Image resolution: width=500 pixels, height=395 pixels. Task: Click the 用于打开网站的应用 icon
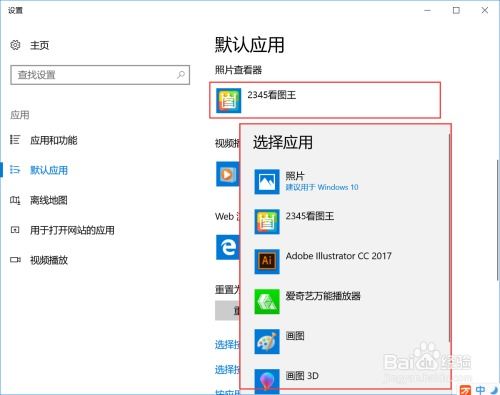[15, 230]
